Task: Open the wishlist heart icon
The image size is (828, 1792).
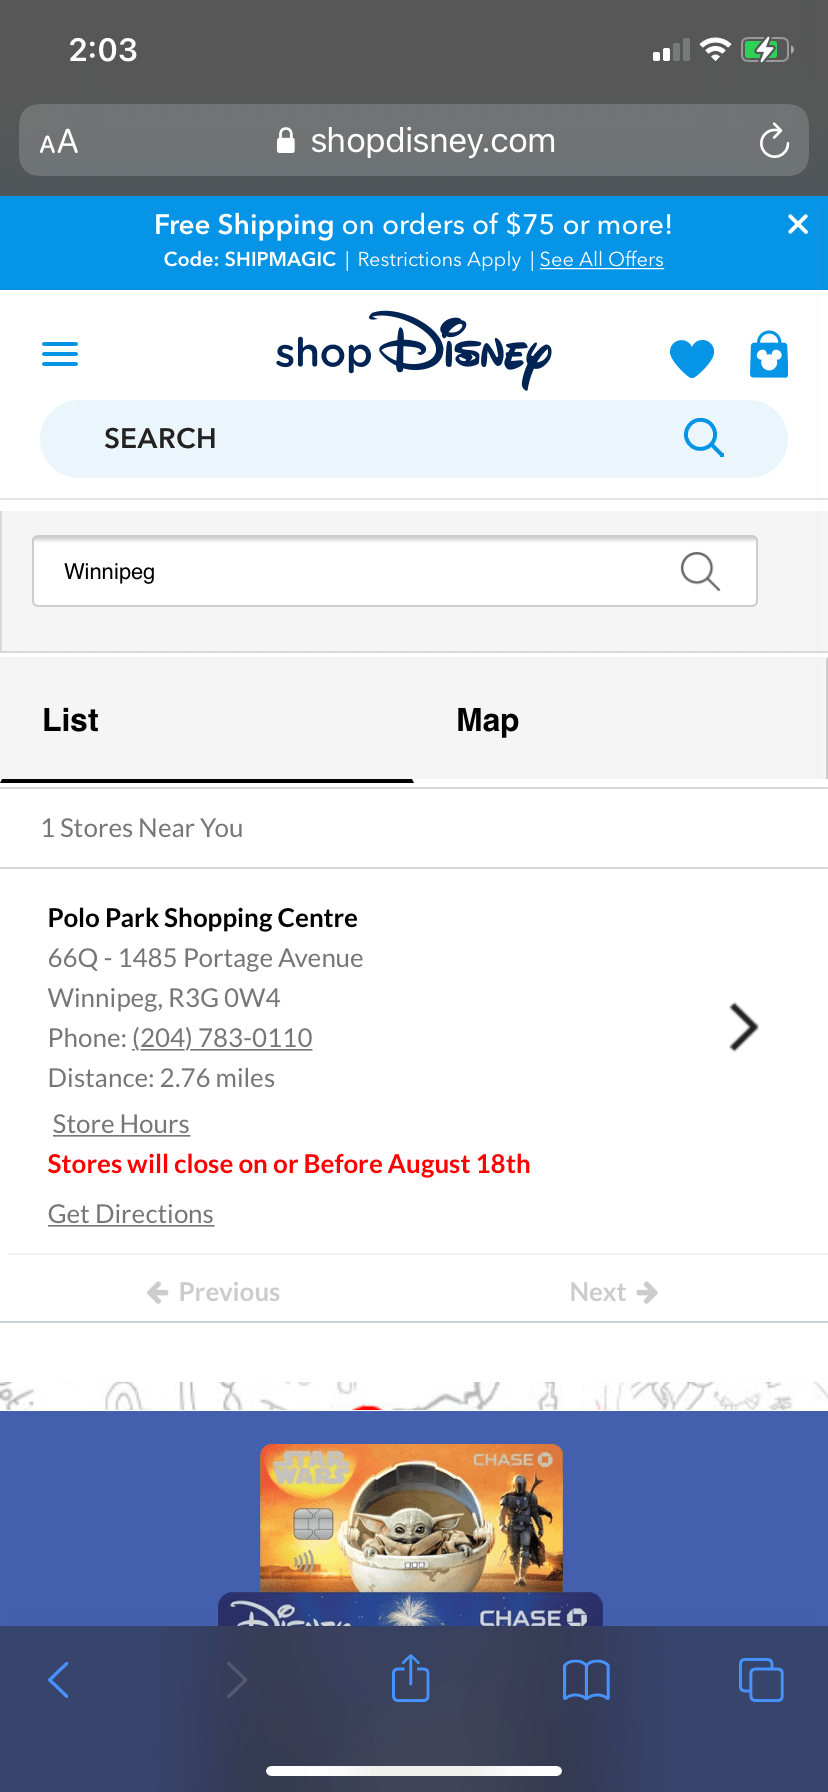Action: coord(691,357)
